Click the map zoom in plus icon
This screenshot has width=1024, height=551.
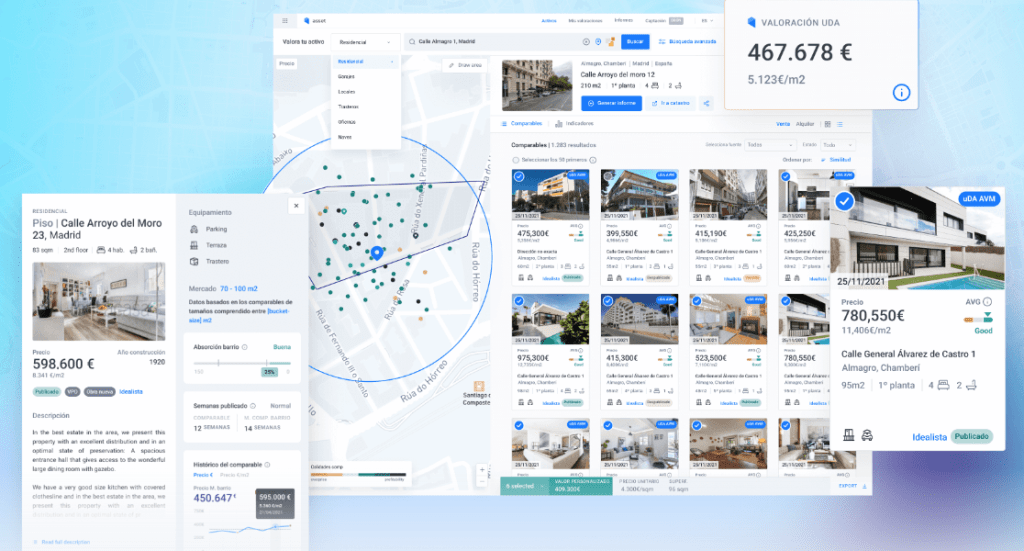tap(482, 469)
